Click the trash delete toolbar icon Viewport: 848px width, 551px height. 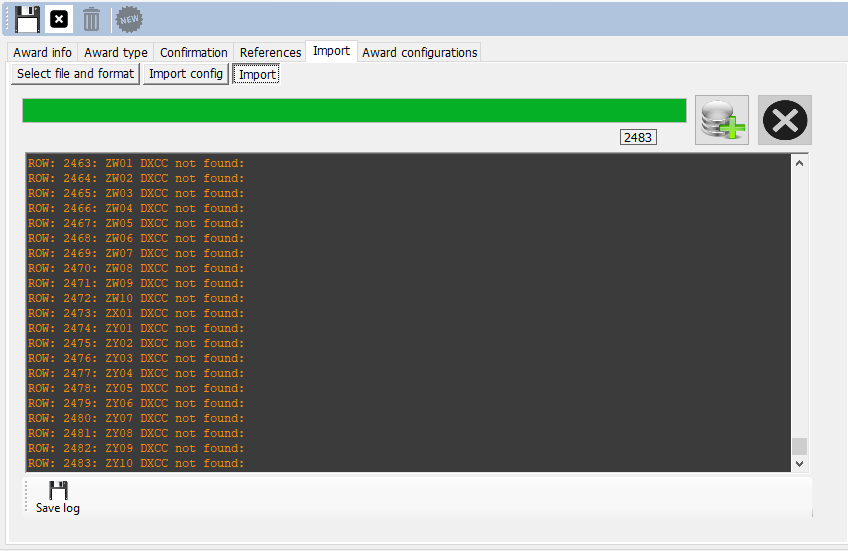tap(91, 19)
